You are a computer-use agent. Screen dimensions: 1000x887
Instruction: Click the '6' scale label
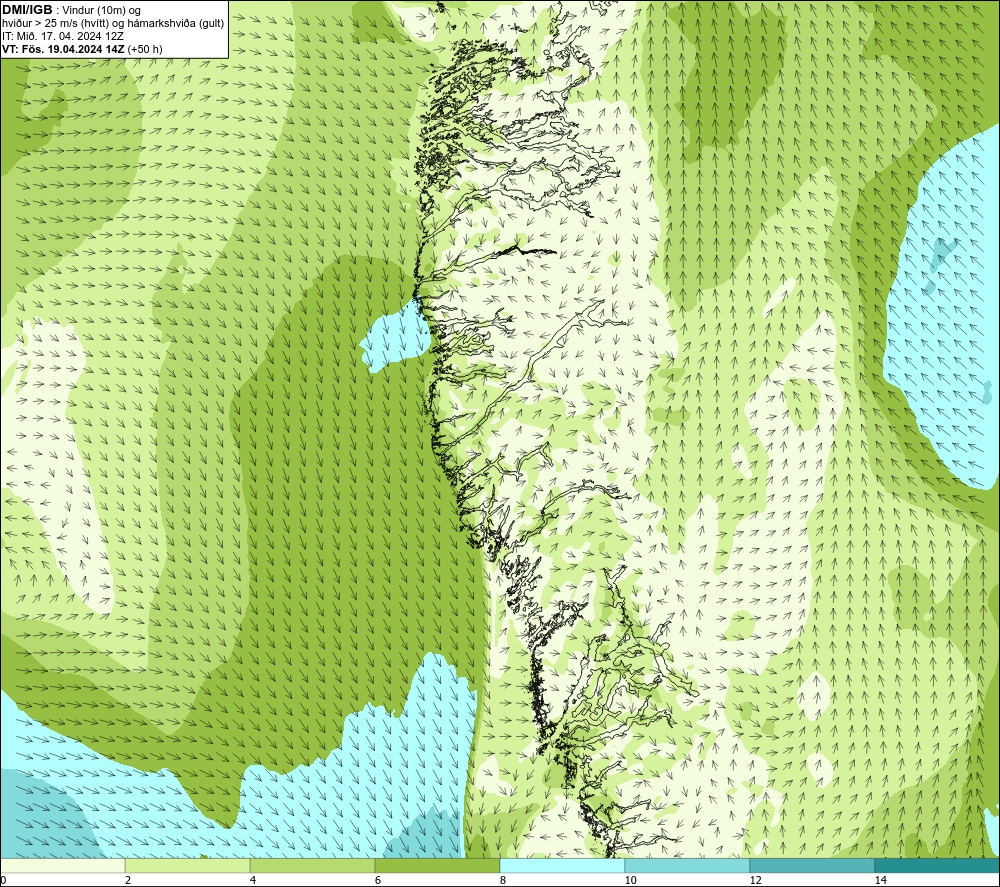pyautogui.click(x=378, y=880)
